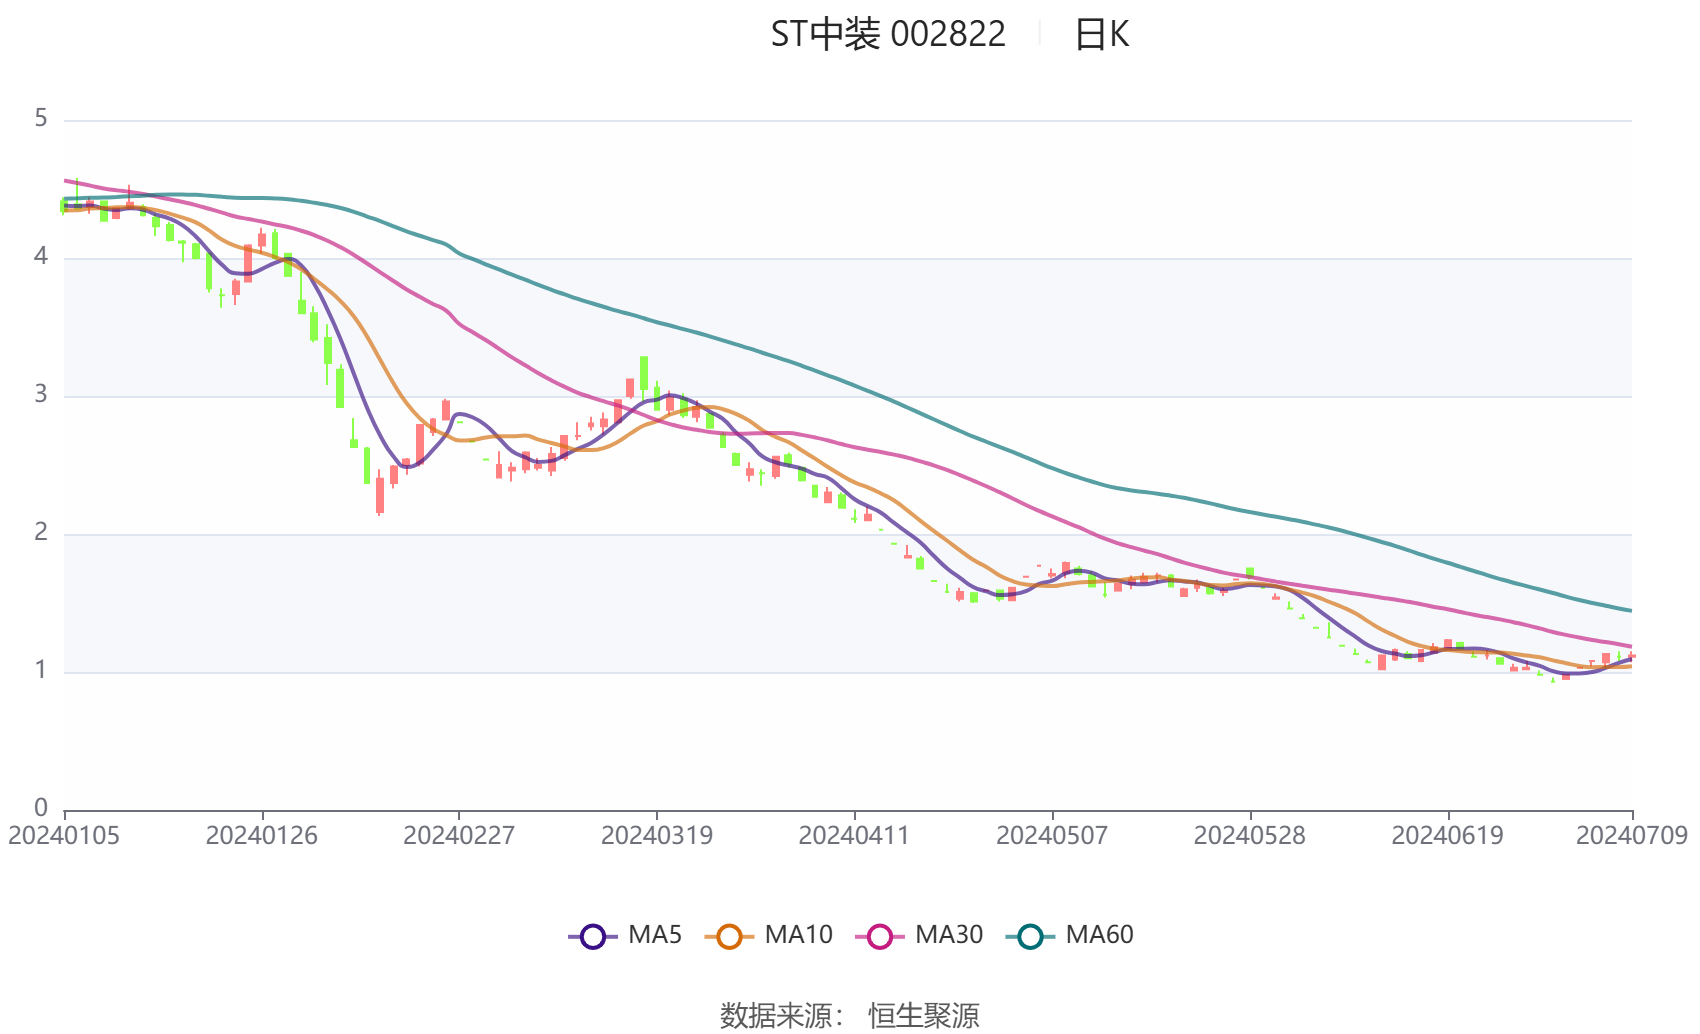Click the 20240709 x-axis date label
The width and height of the screenshot is (1700, 1034).
pos(1632,835)
